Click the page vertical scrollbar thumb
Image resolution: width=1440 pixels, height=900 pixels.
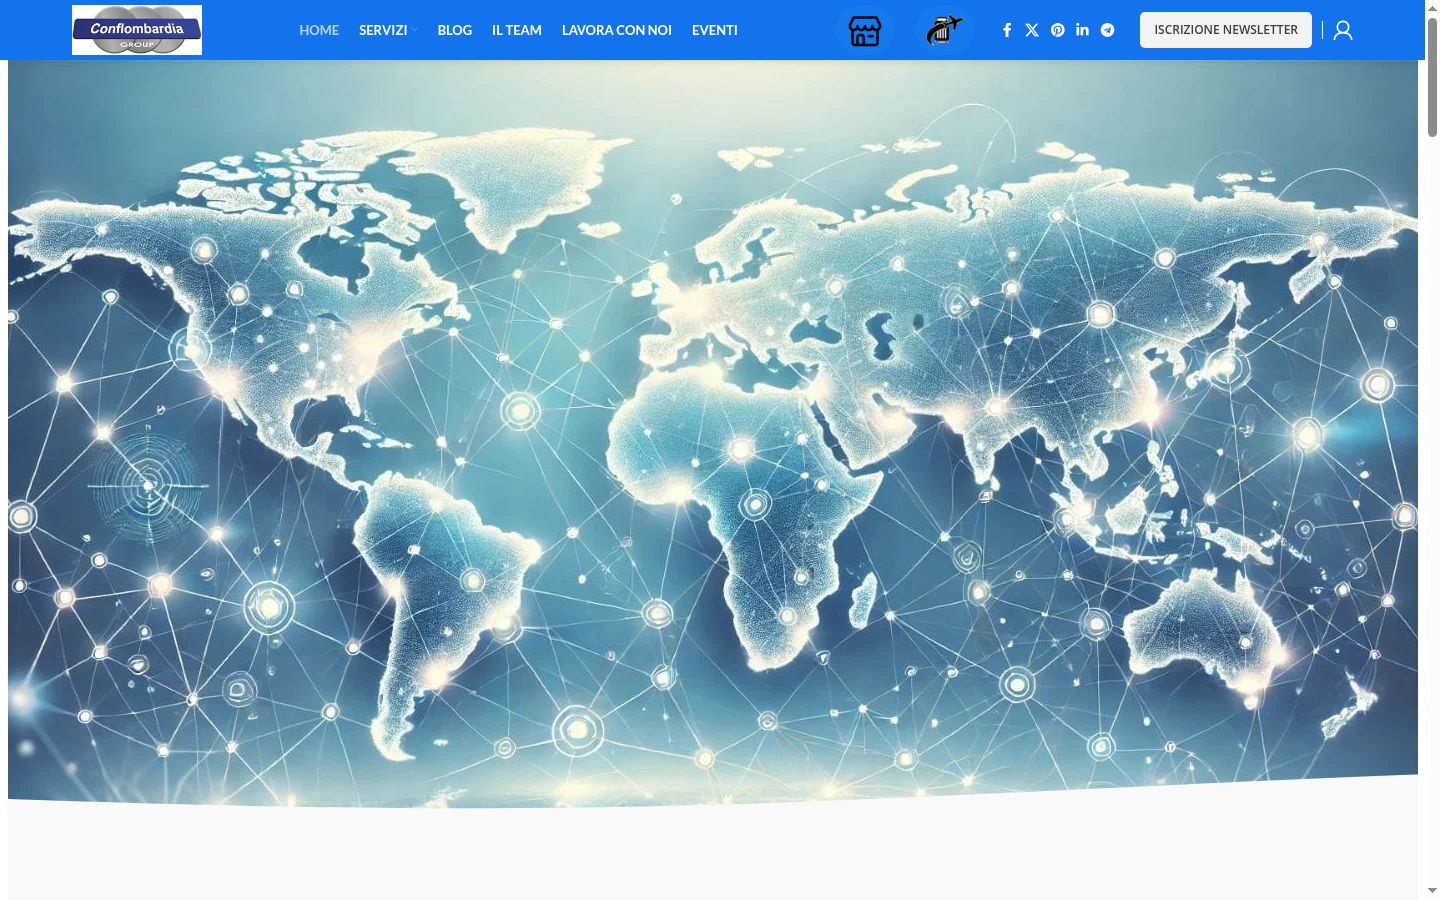(x=1432, y=78)
